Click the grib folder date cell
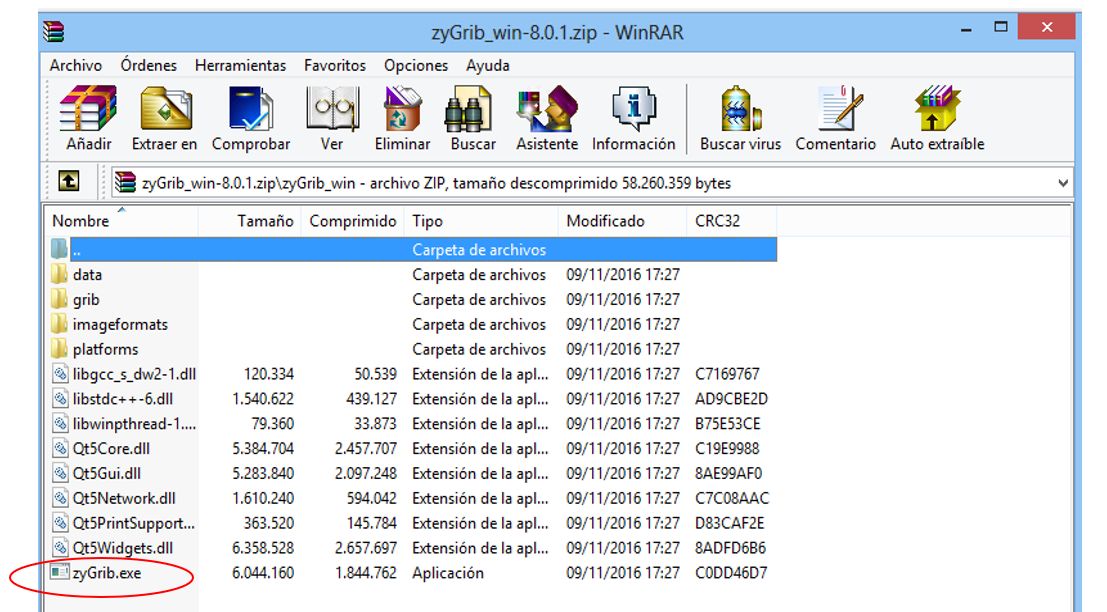The height and width of the screenshot is (612, 1107). pyautogui.click(x=623, y=299)
